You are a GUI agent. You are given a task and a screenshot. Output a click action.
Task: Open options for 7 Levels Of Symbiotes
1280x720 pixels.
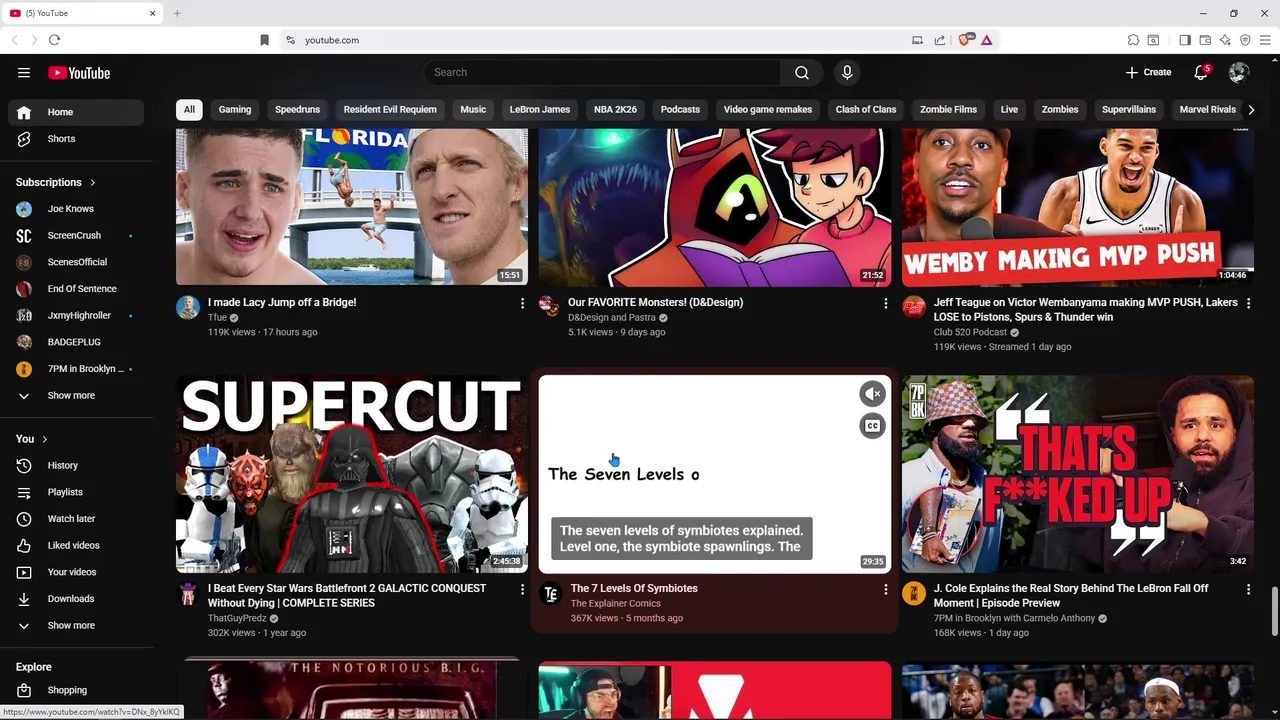click(x=885, y=590)
